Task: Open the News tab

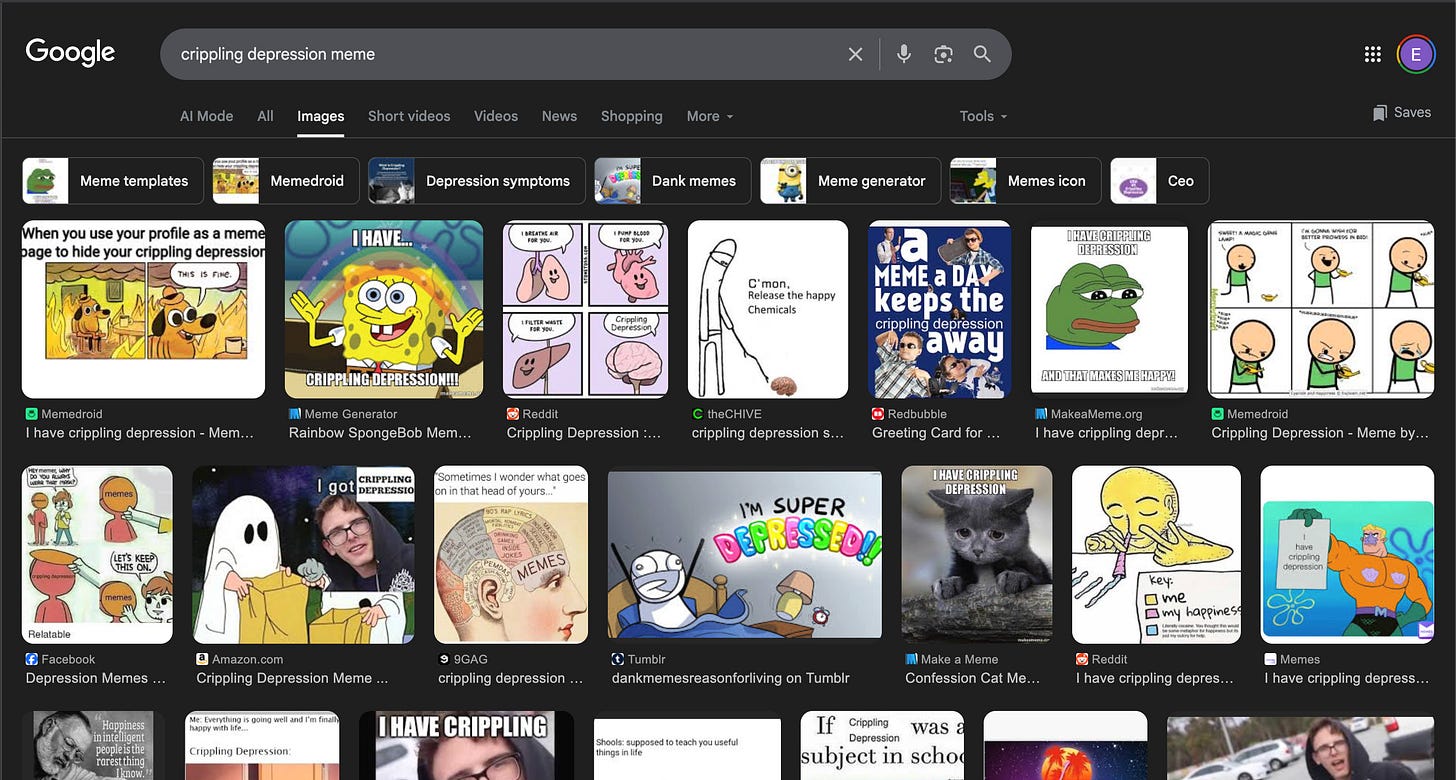Action: [559, 116]
